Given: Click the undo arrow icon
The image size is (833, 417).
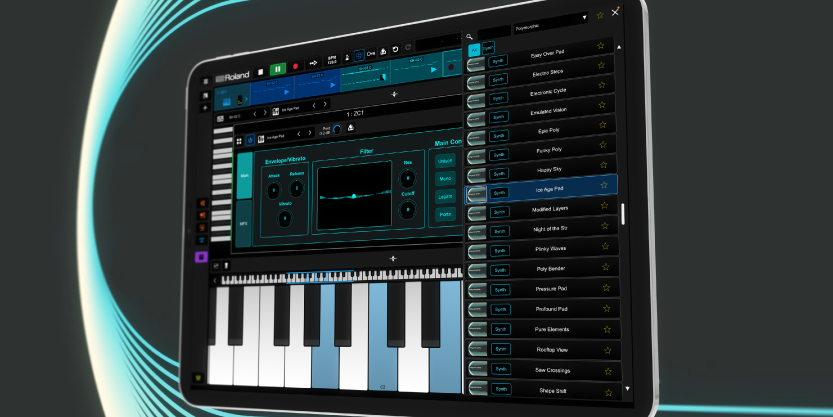Looking at the screenshot, I should (x=395, y=49).
